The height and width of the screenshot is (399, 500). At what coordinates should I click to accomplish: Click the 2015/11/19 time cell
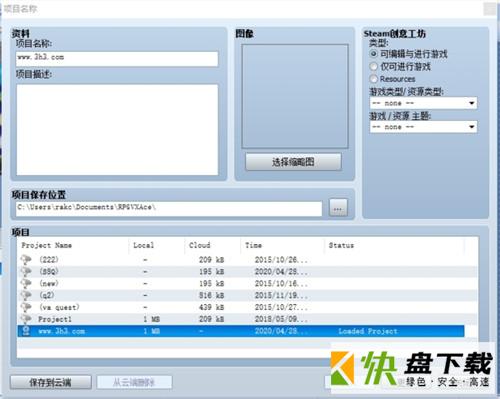(x=281, y=295)
